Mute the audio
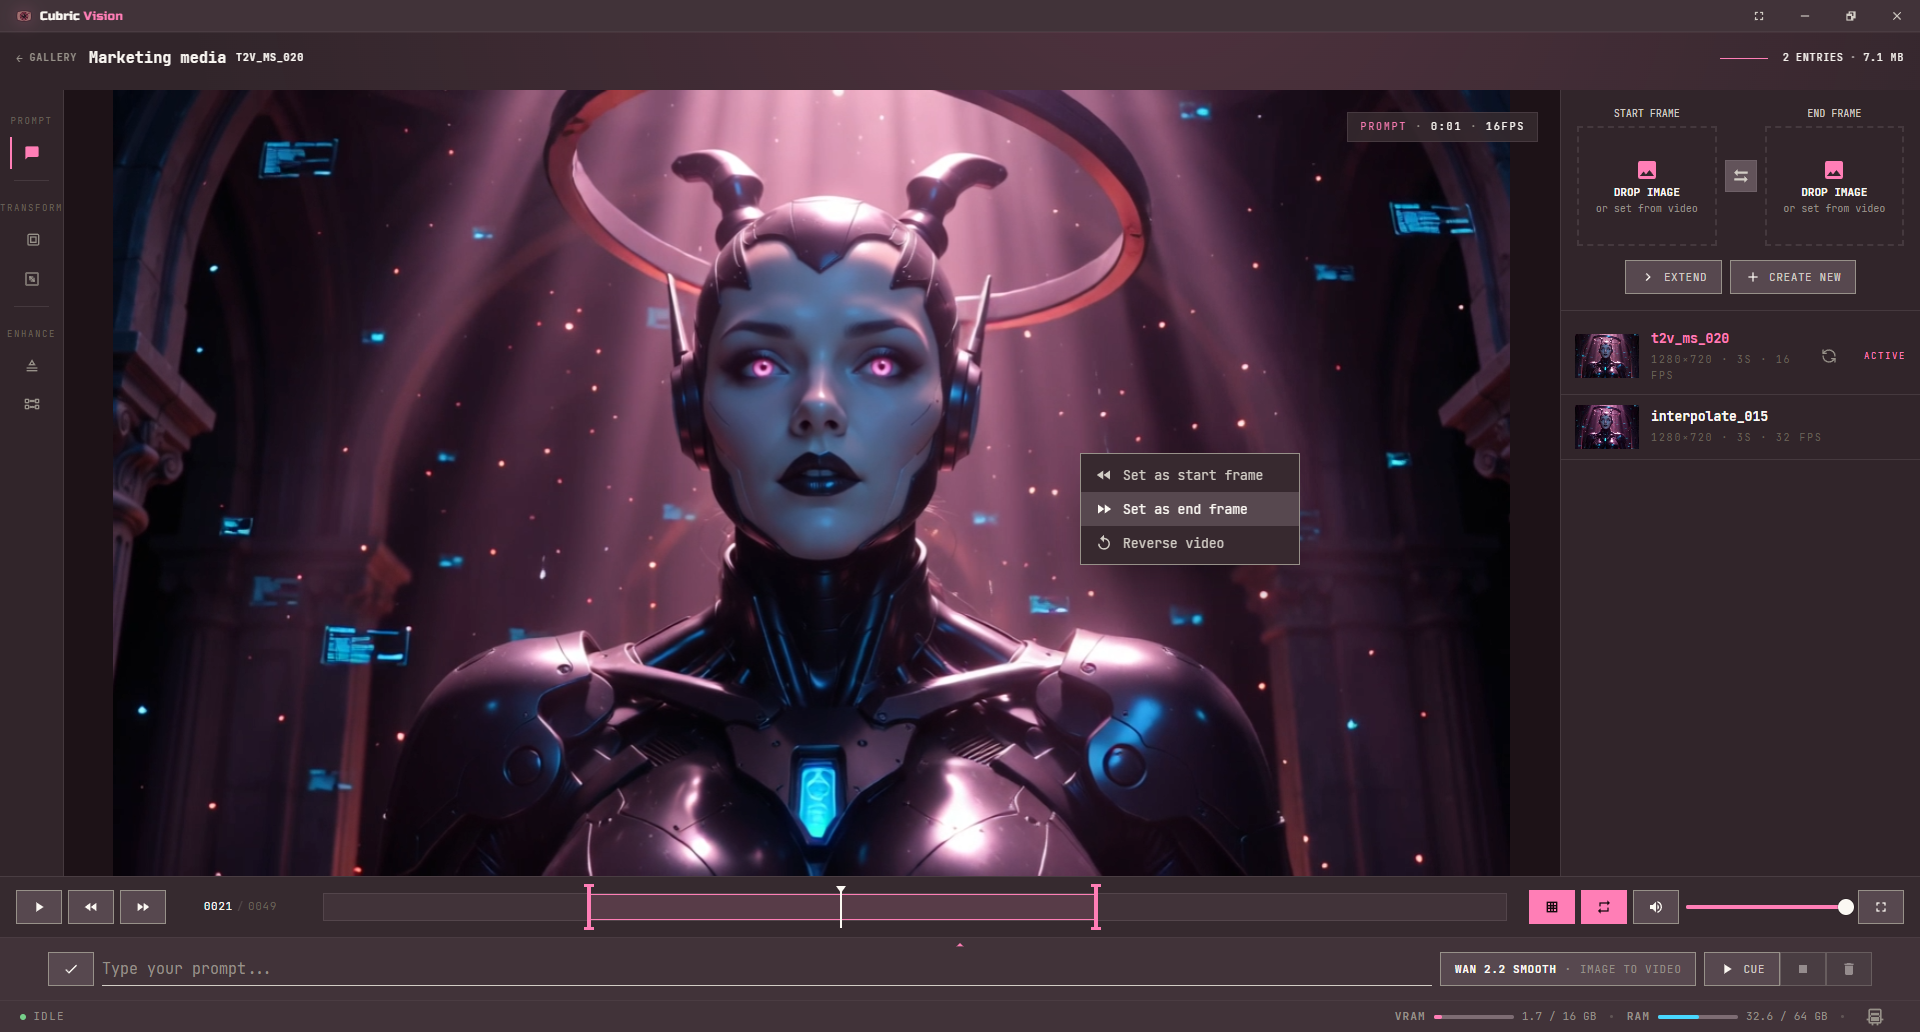 pos(1656,907)
